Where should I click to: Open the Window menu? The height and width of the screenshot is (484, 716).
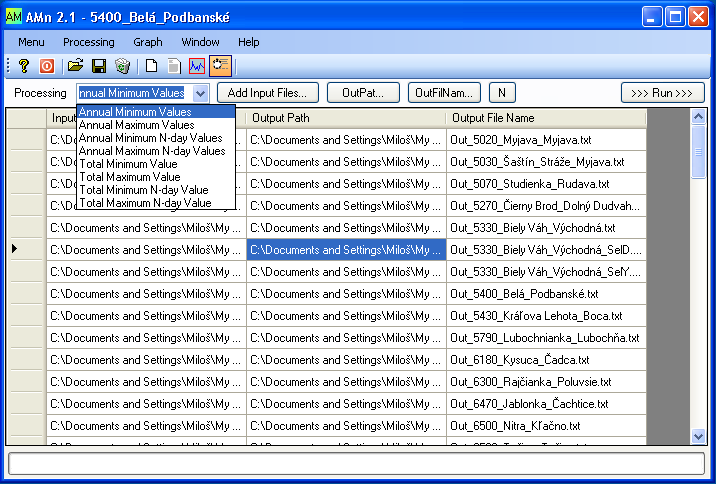click(200, 42)
